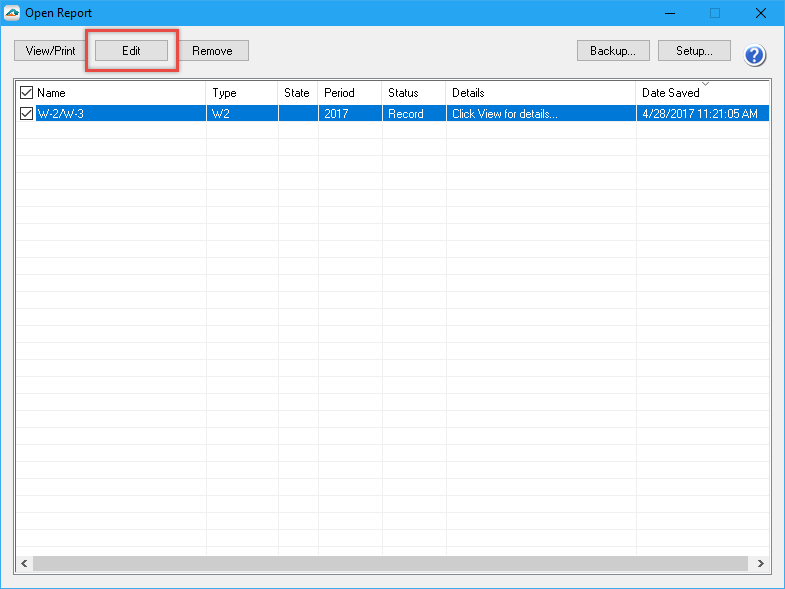Sort the list by Type column
The height and width of the screenshot is (589, 785).
240,93
